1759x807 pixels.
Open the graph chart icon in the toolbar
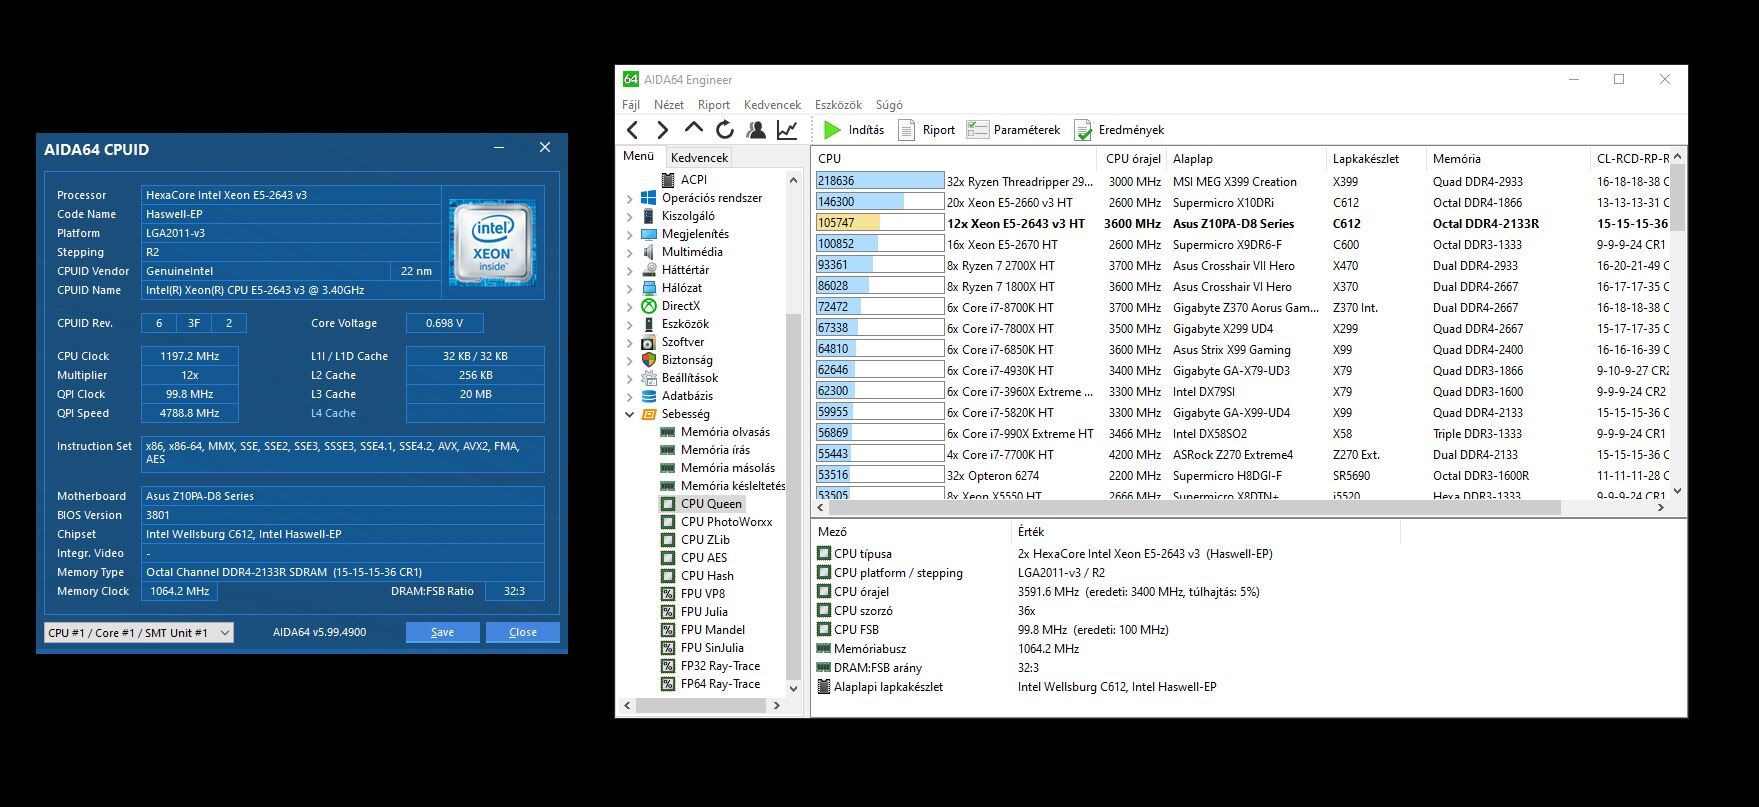pos(787,130)
